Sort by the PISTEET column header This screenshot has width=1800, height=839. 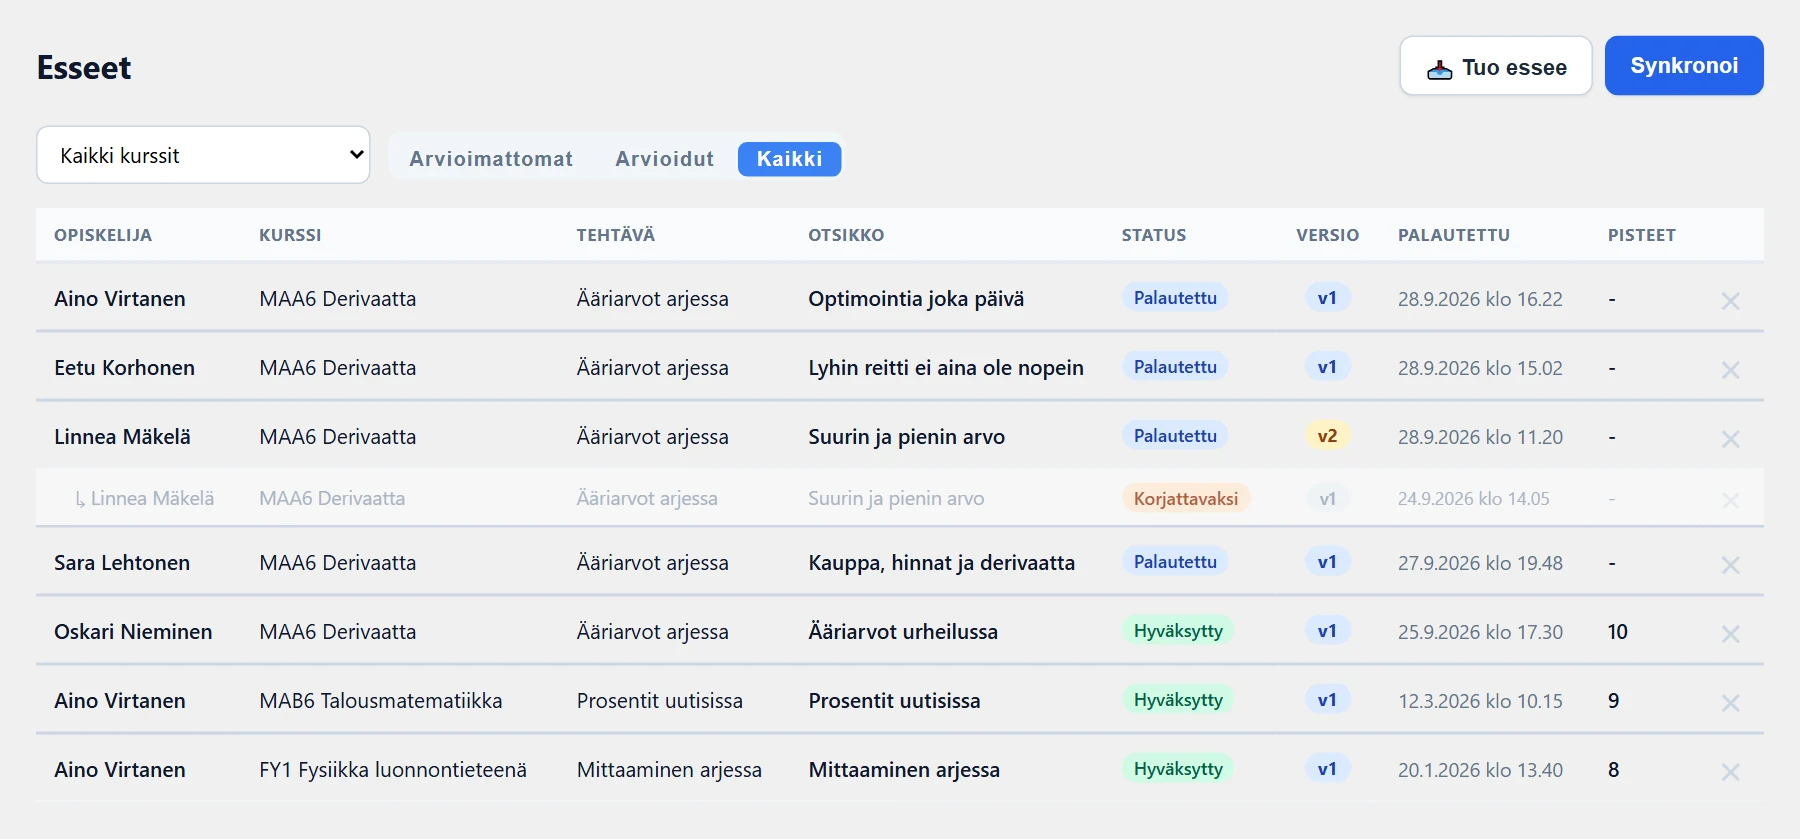pyautogui.click(x=1642, y=235)
